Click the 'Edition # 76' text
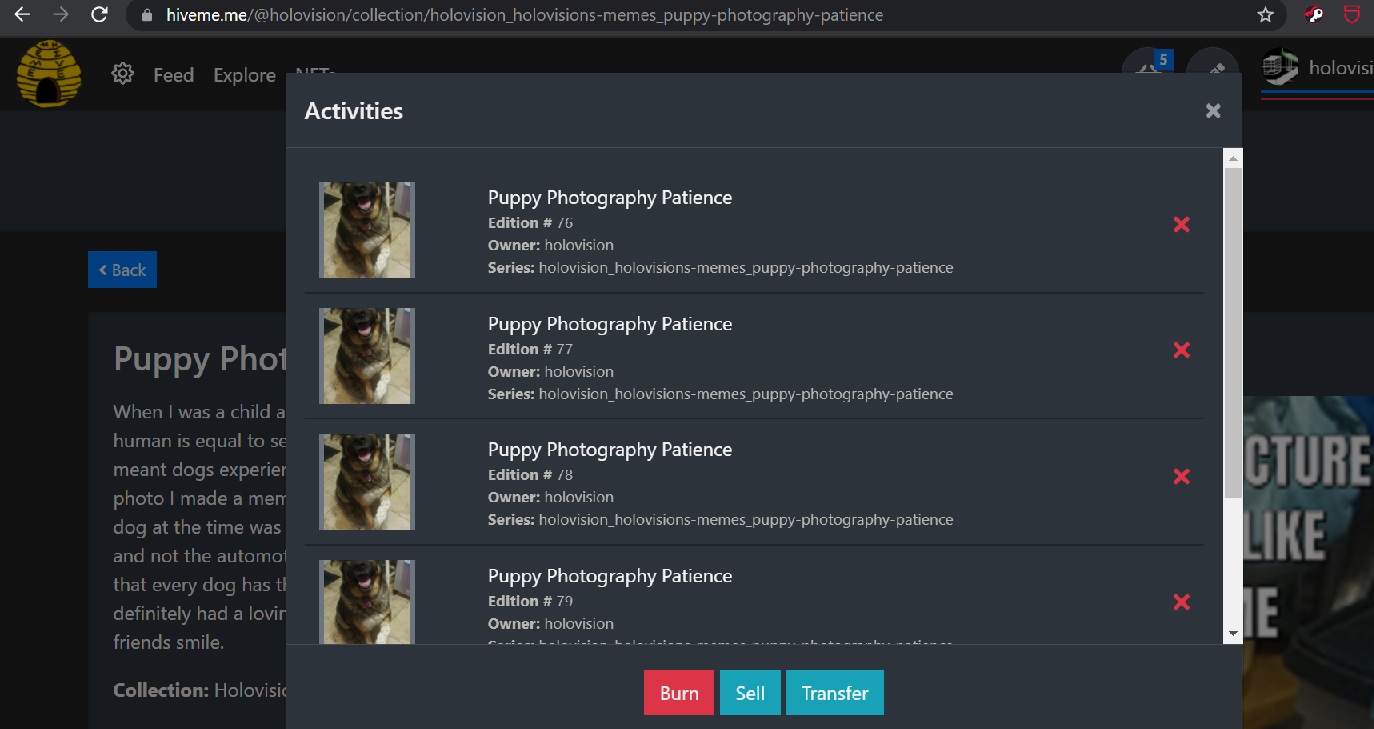This screenshot has height=729, width=1374. 530,223
